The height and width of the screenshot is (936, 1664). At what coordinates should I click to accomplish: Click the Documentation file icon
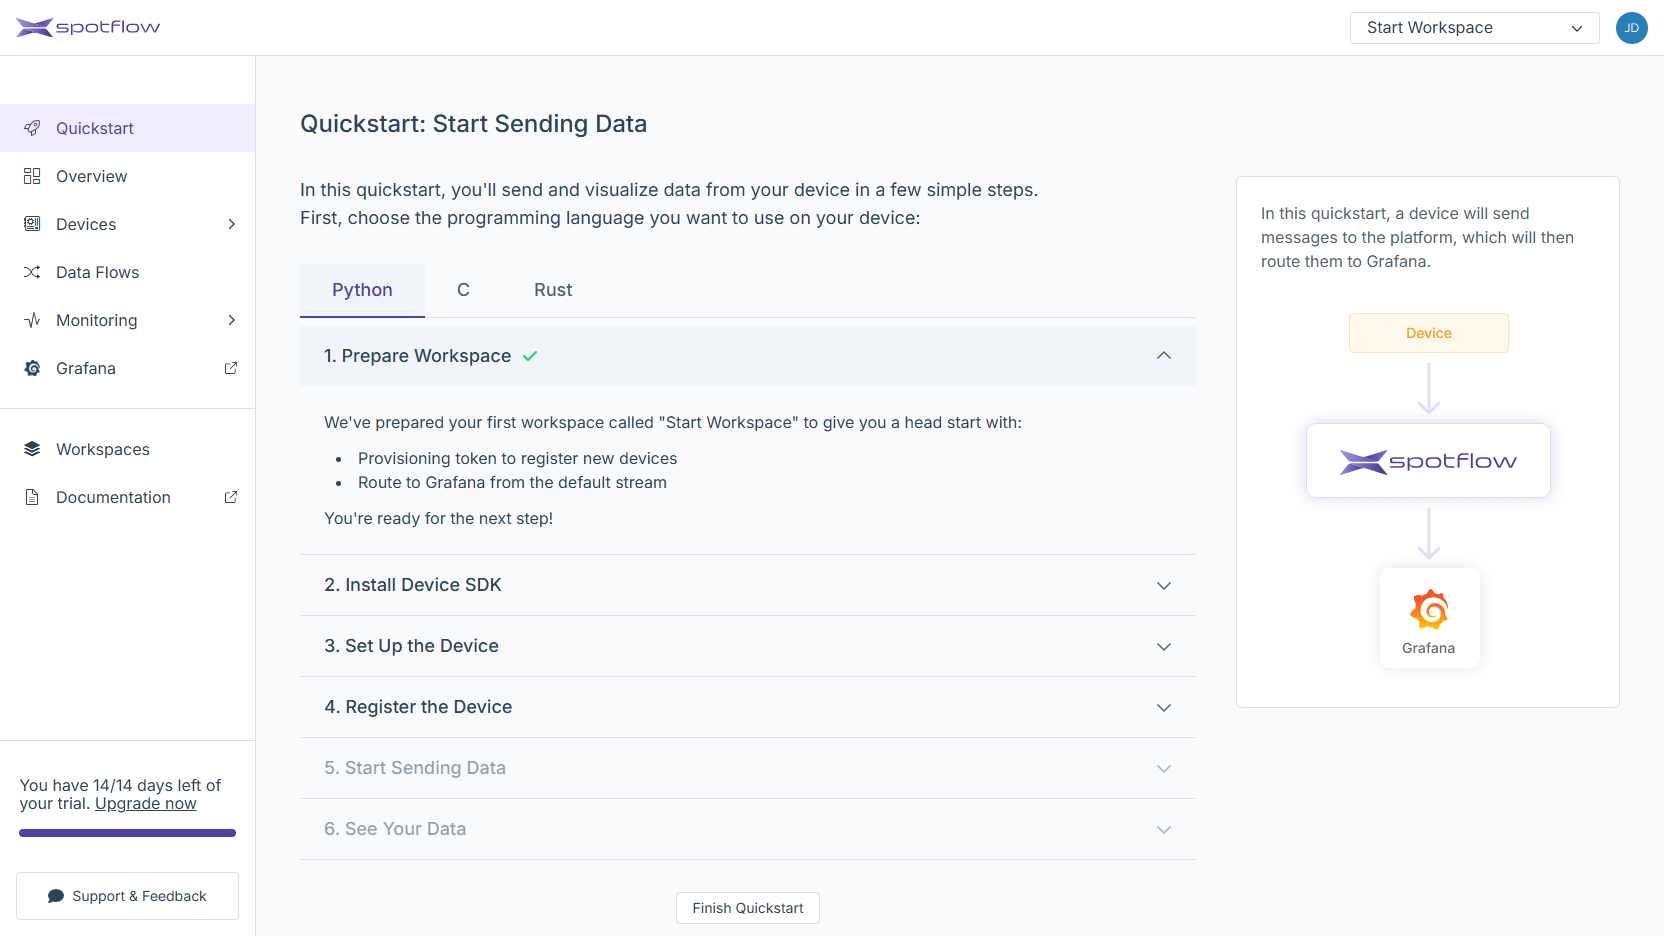click(x=32, y=497)
